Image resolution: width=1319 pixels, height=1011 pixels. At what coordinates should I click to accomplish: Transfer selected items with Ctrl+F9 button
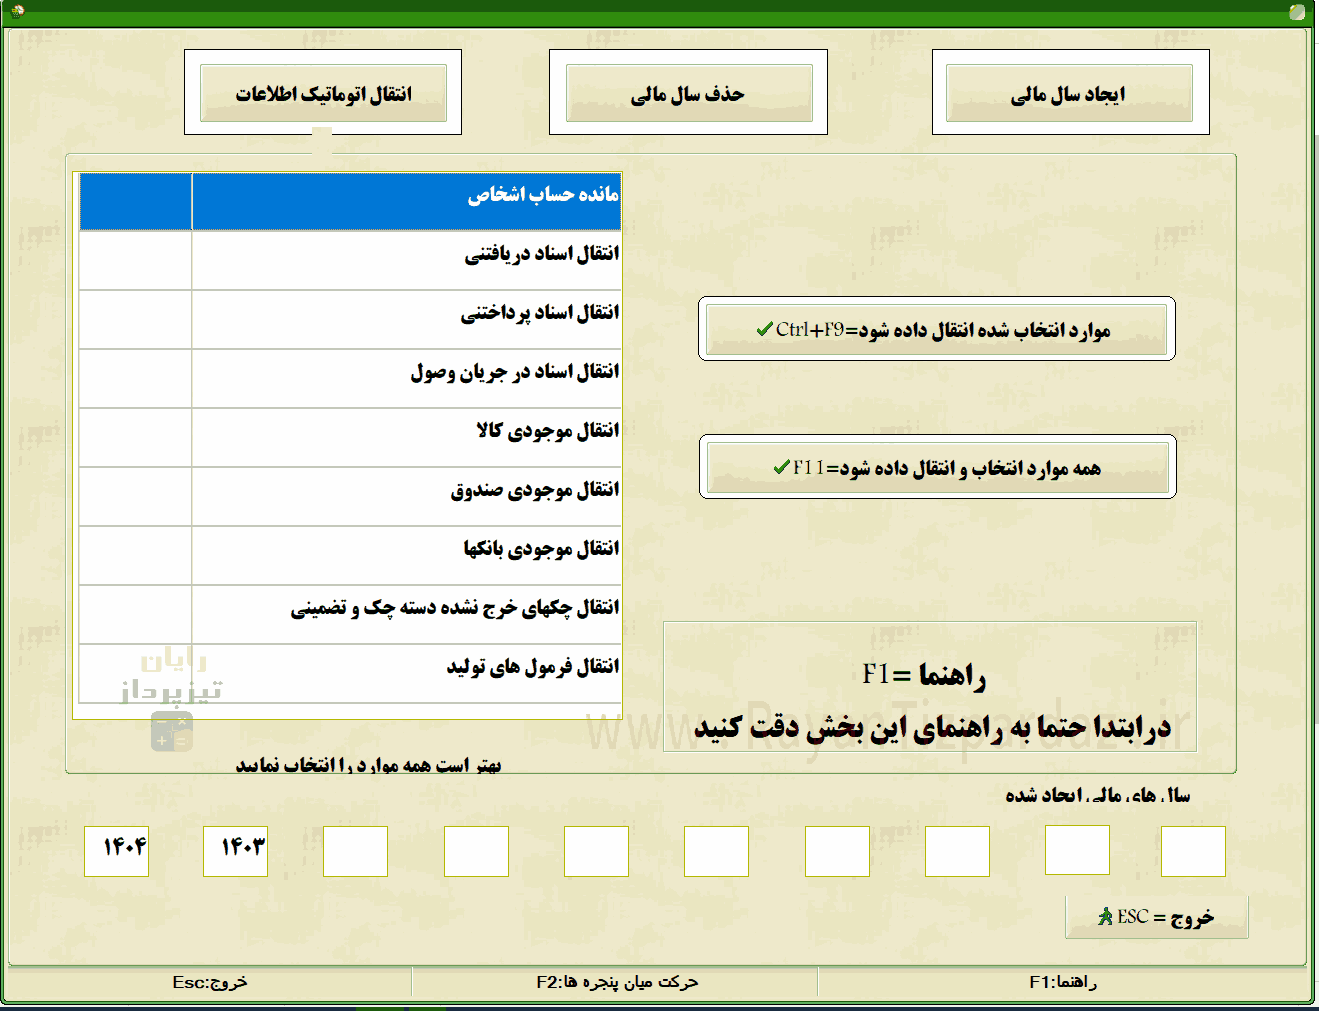[x=936, y=330]
